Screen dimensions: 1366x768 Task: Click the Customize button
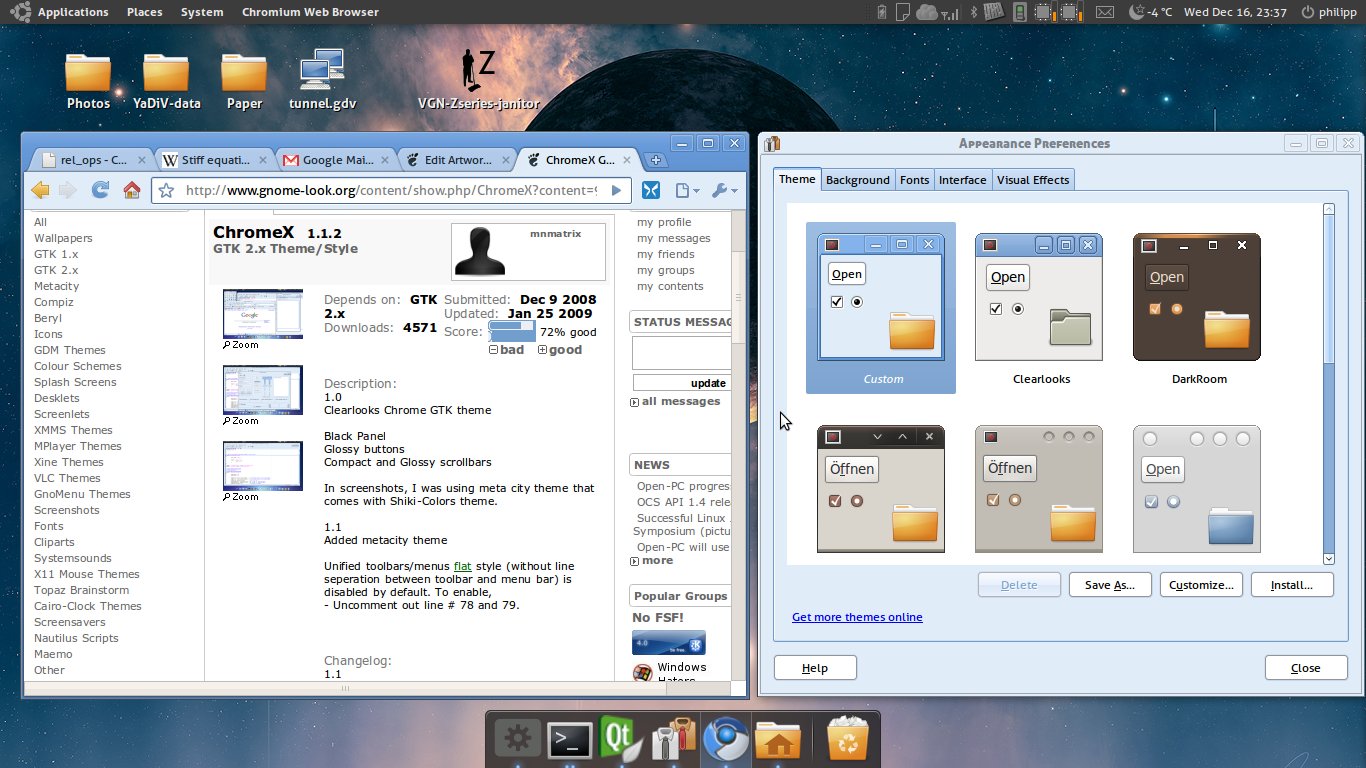(x=1201, y=585)
